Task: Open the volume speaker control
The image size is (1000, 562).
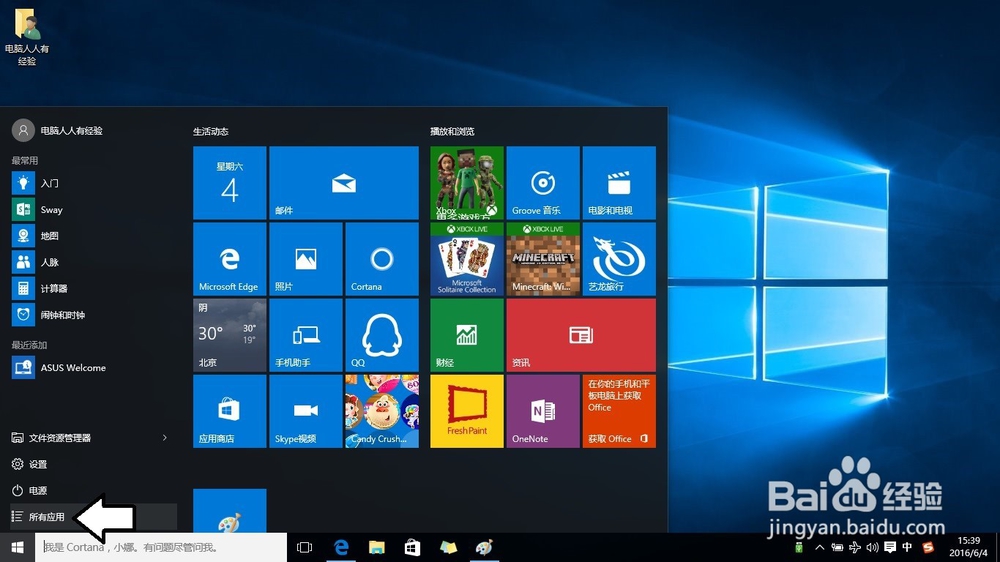Action: point(872,547)
